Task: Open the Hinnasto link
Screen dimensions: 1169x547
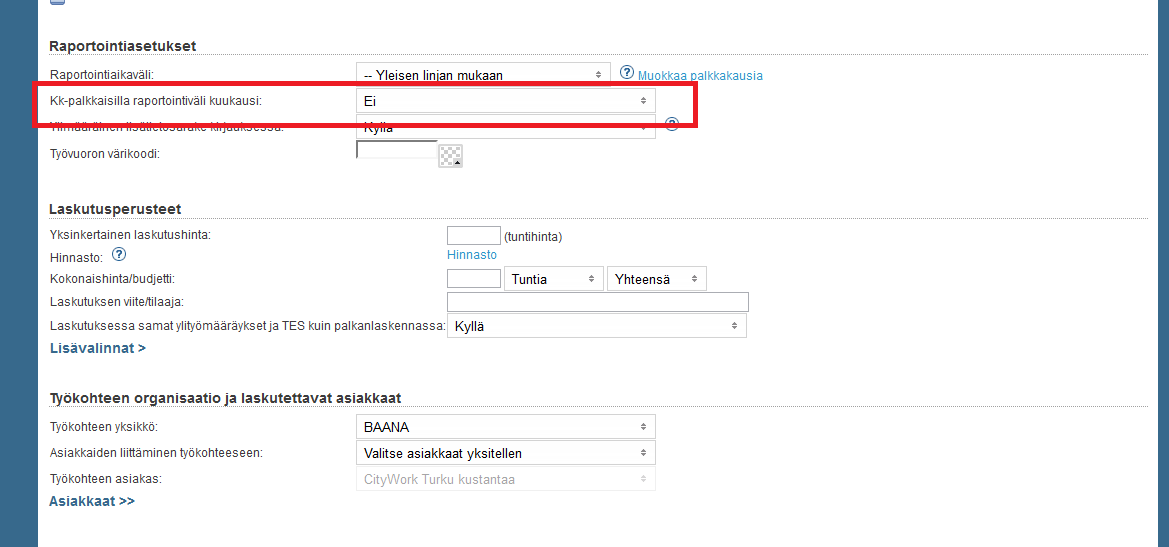Action: click(x=472, y=255)
